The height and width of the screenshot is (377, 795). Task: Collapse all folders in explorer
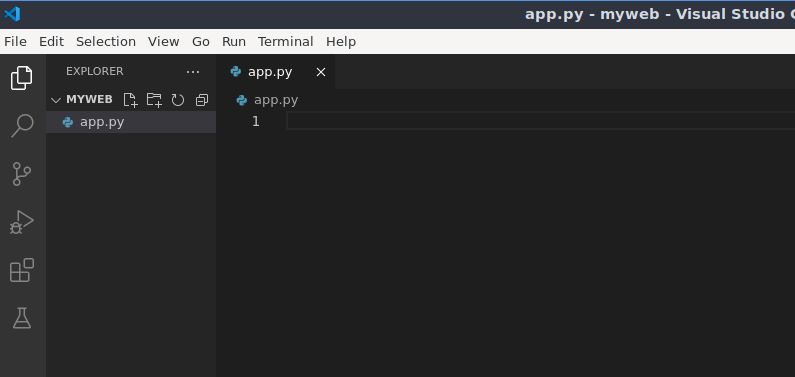(202, 100)
